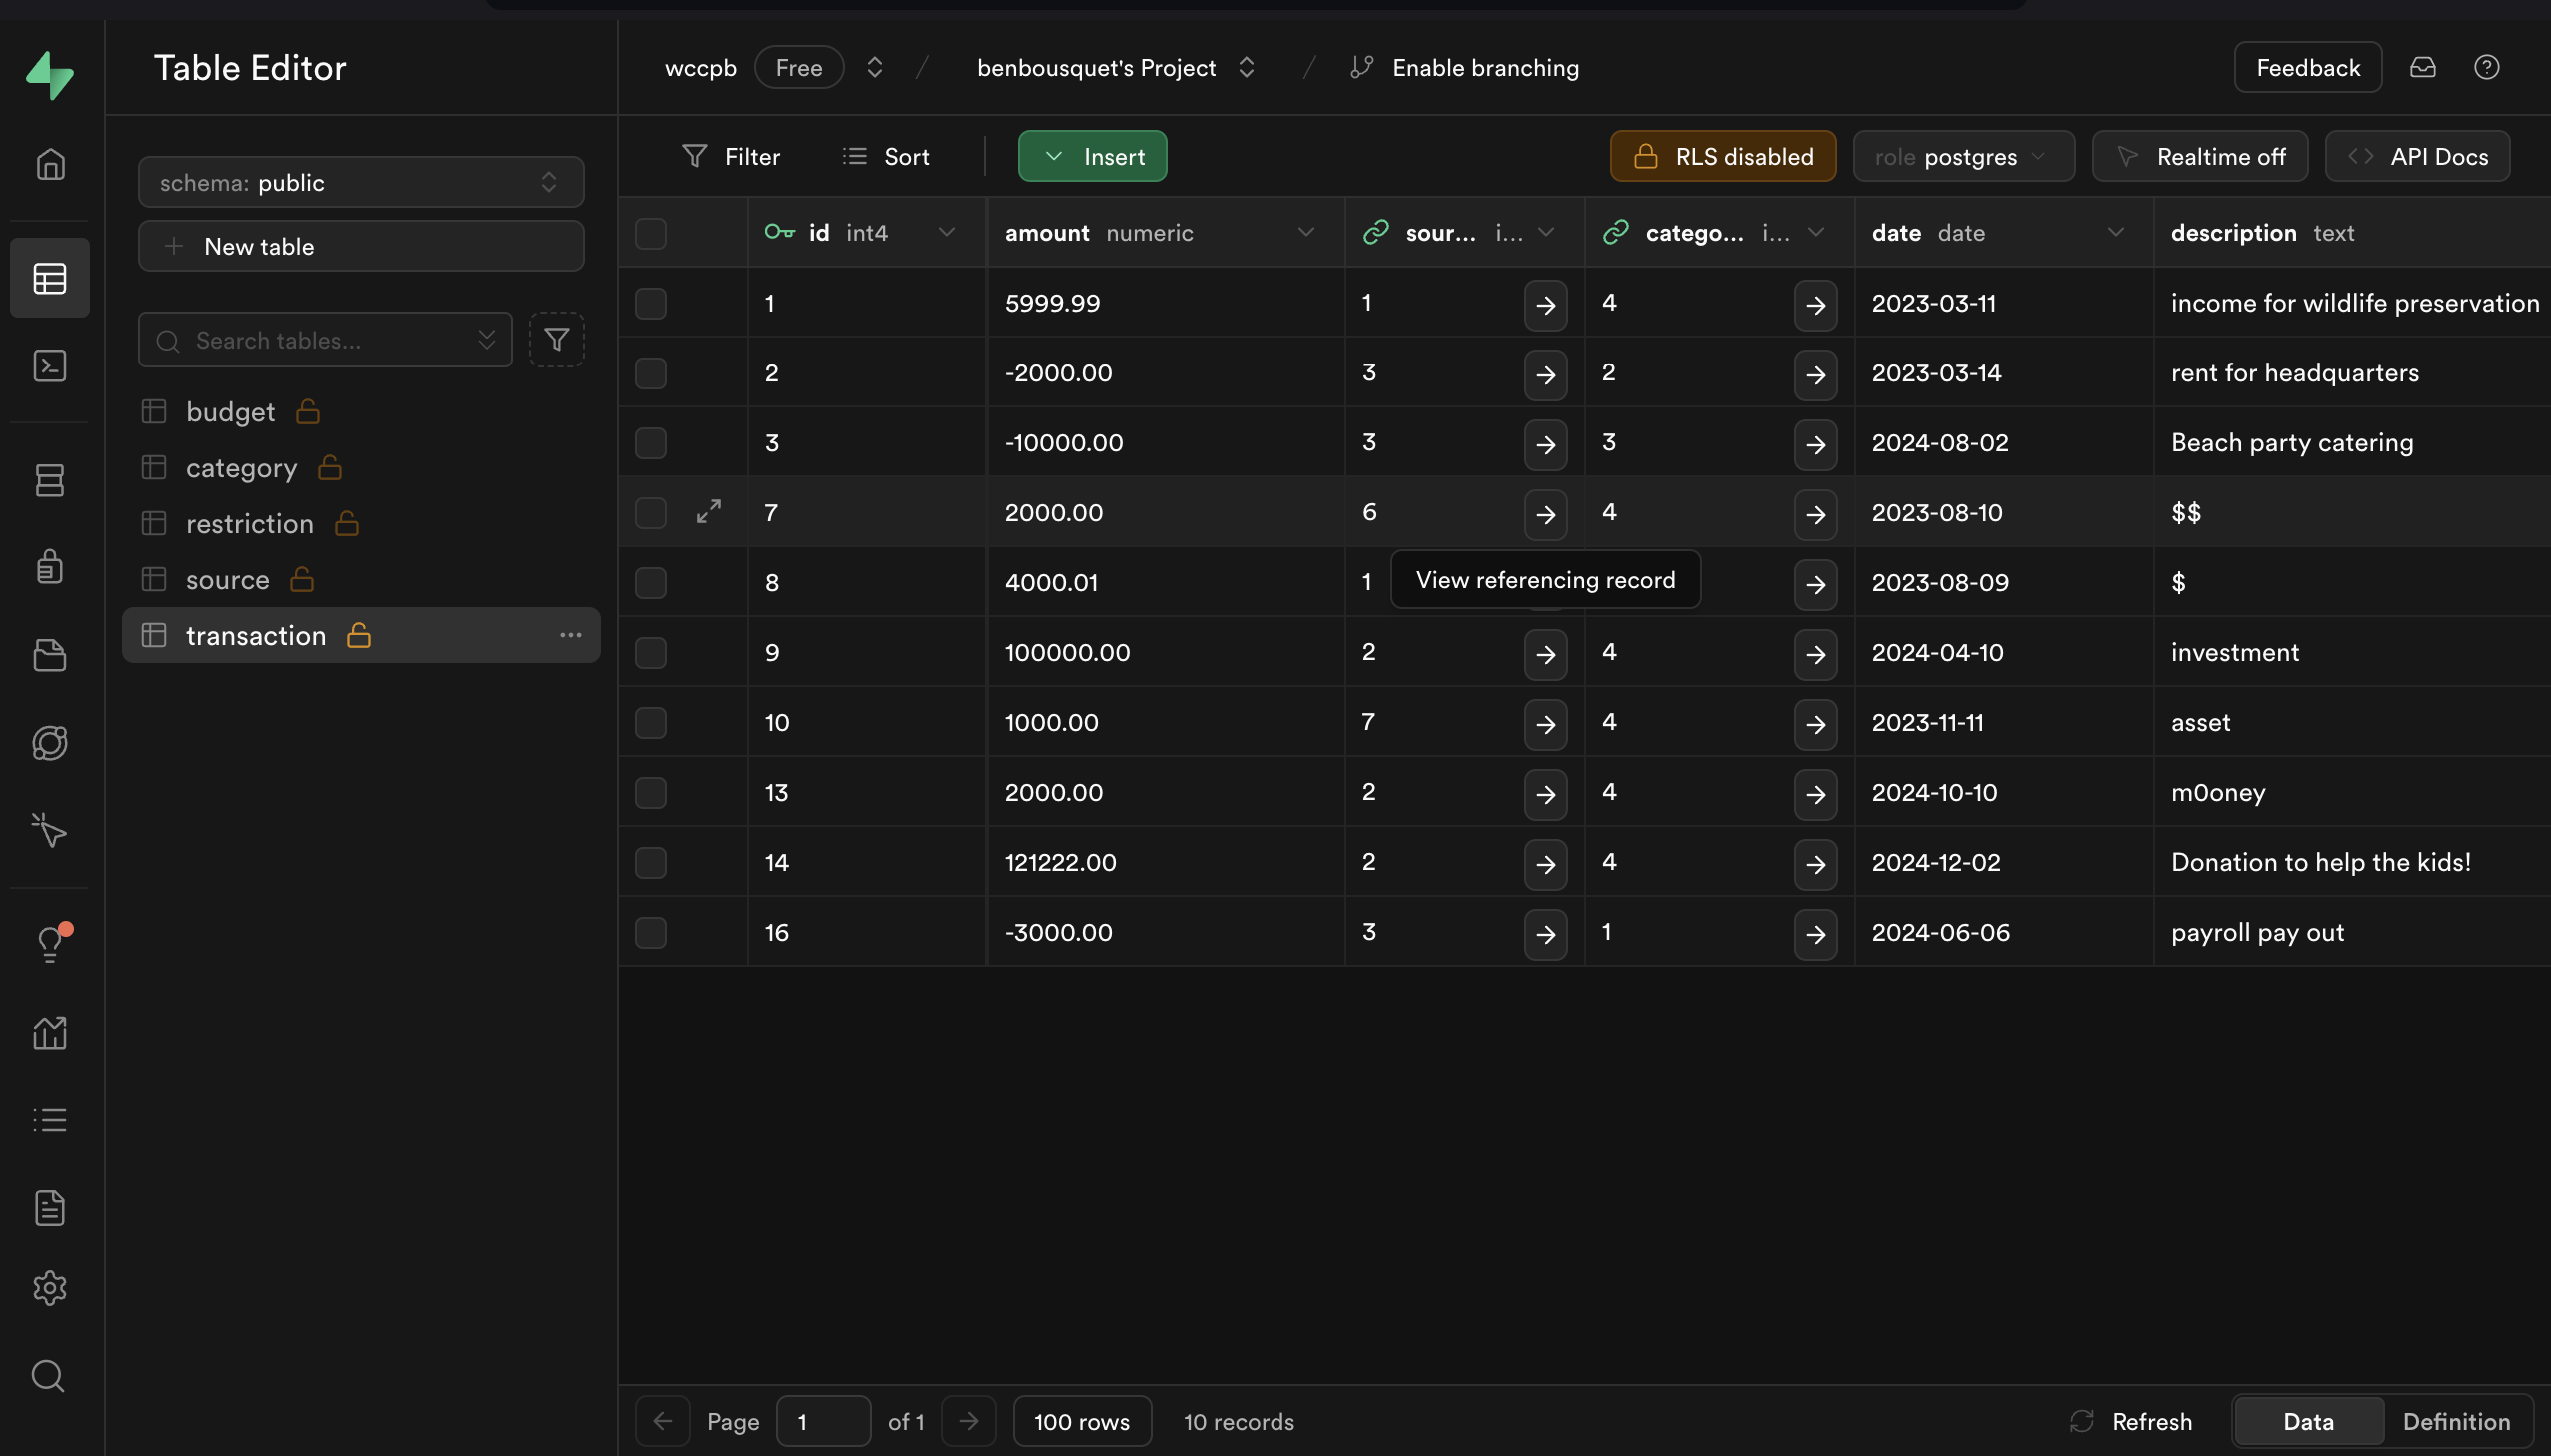Check the row with id 2
This screenshot has height=1456, width=2551.
[651, 373]
